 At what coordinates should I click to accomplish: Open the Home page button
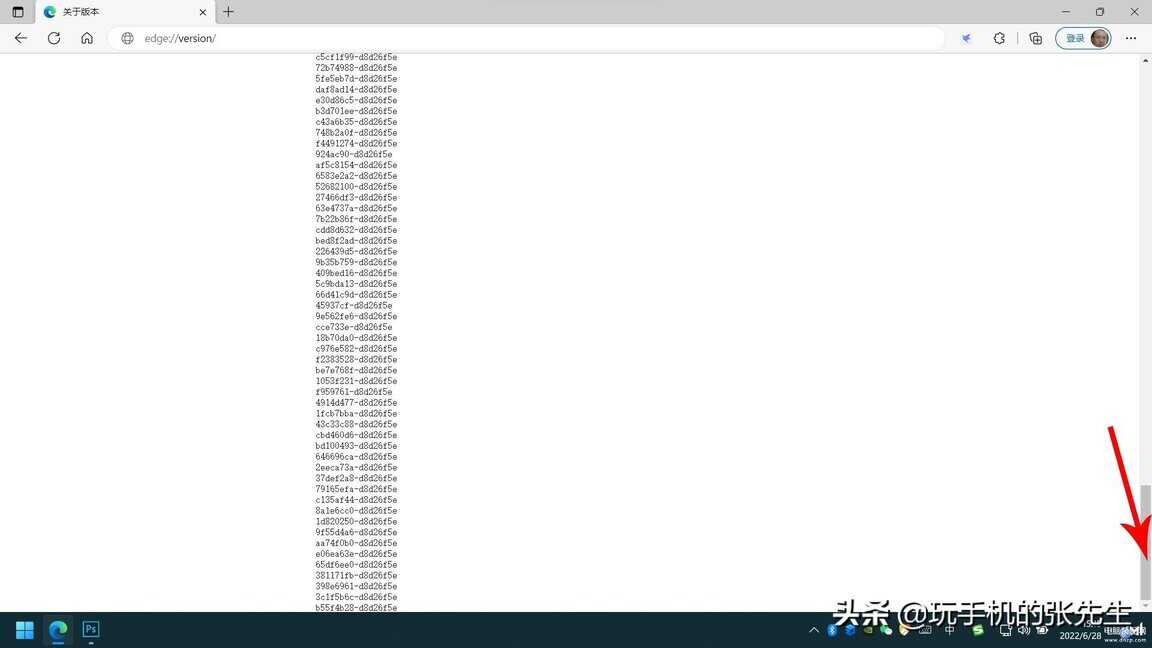(x=87, y=38)
